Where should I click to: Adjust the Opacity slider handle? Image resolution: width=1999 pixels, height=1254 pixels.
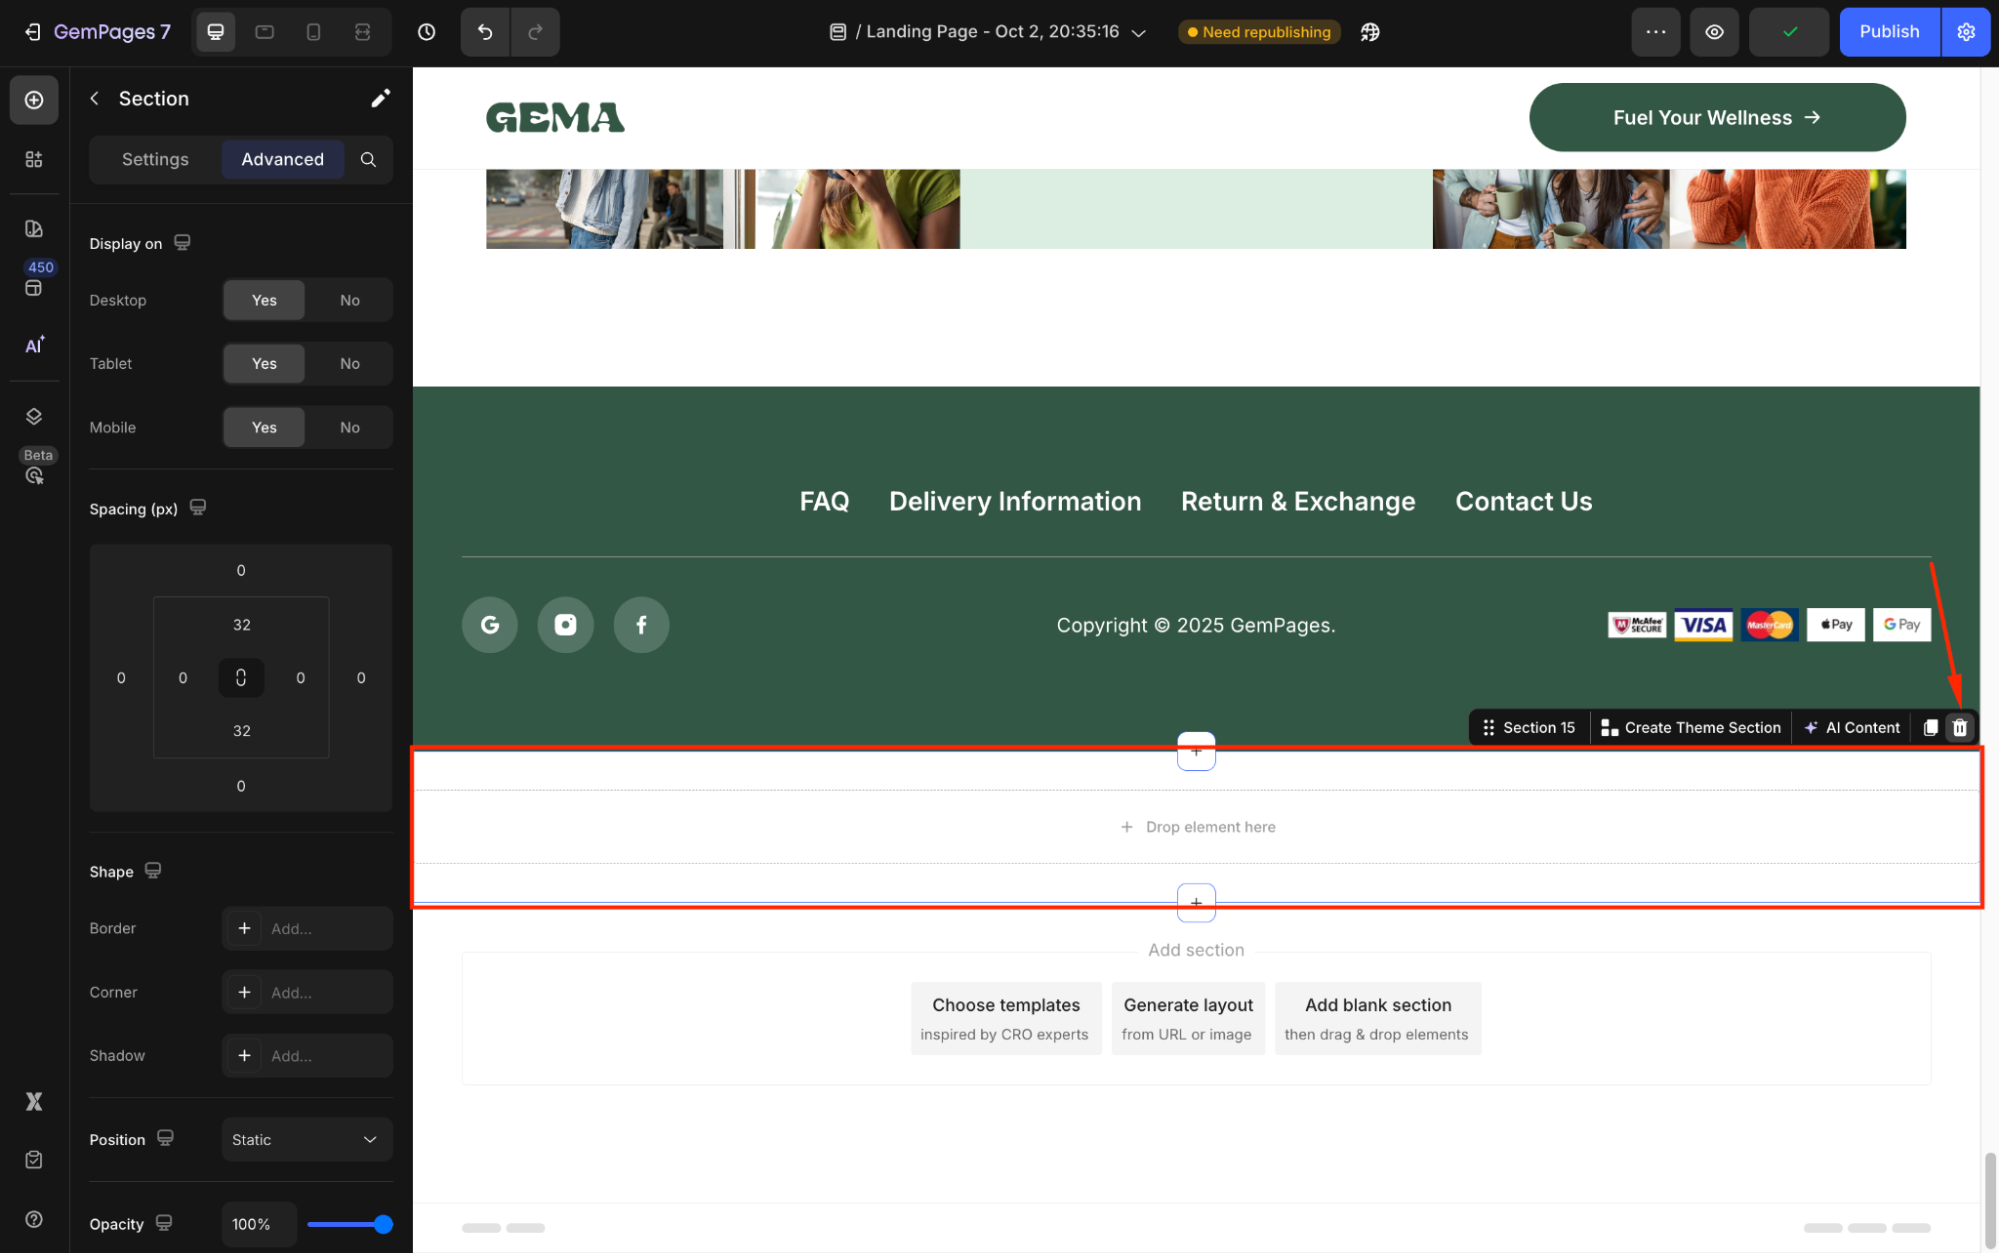tap(383, 1224)
